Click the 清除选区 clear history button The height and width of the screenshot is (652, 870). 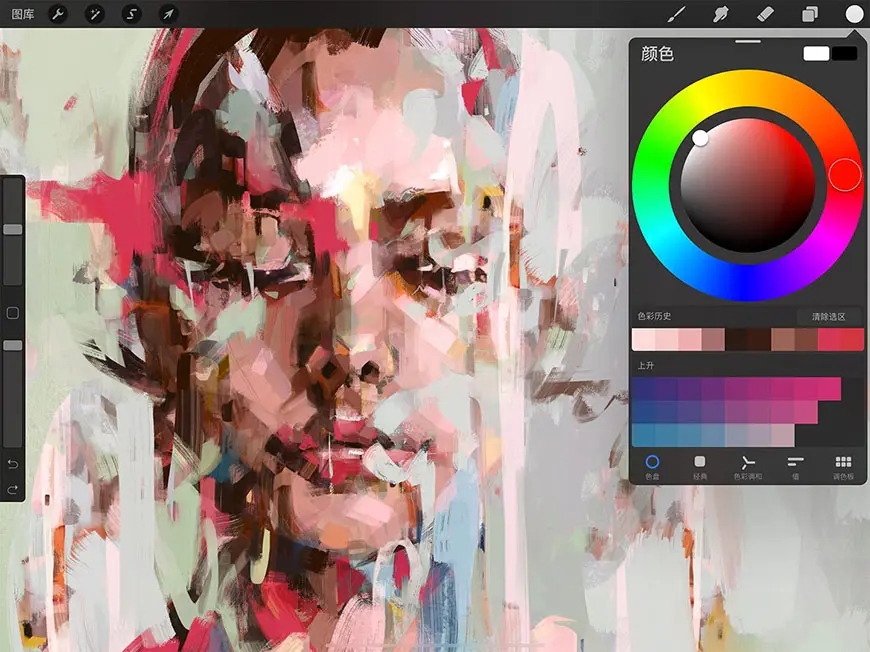(828, 317)
